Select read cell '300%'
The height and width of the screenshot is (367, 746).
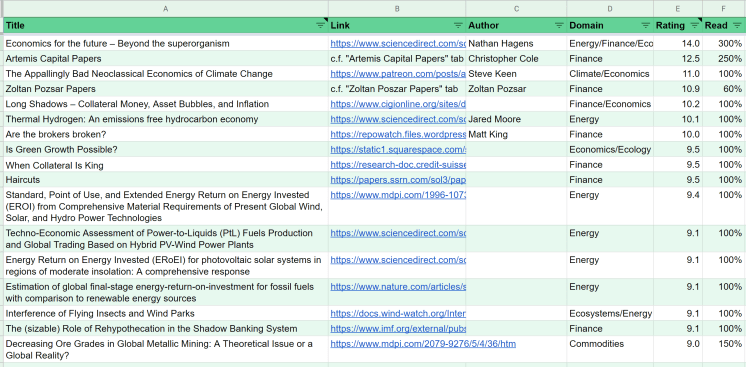pos(723,43)
